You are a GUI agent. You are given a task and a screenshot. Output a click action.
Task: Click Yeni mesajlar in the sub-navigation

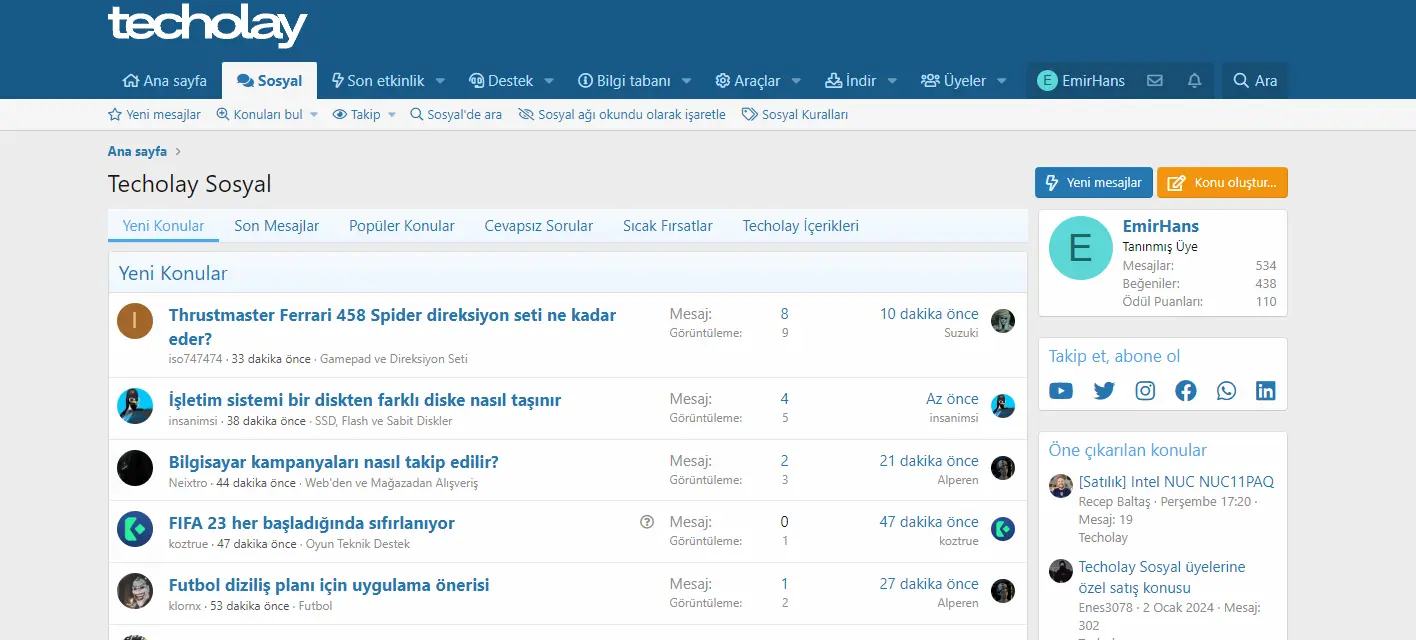coord(155,115)
